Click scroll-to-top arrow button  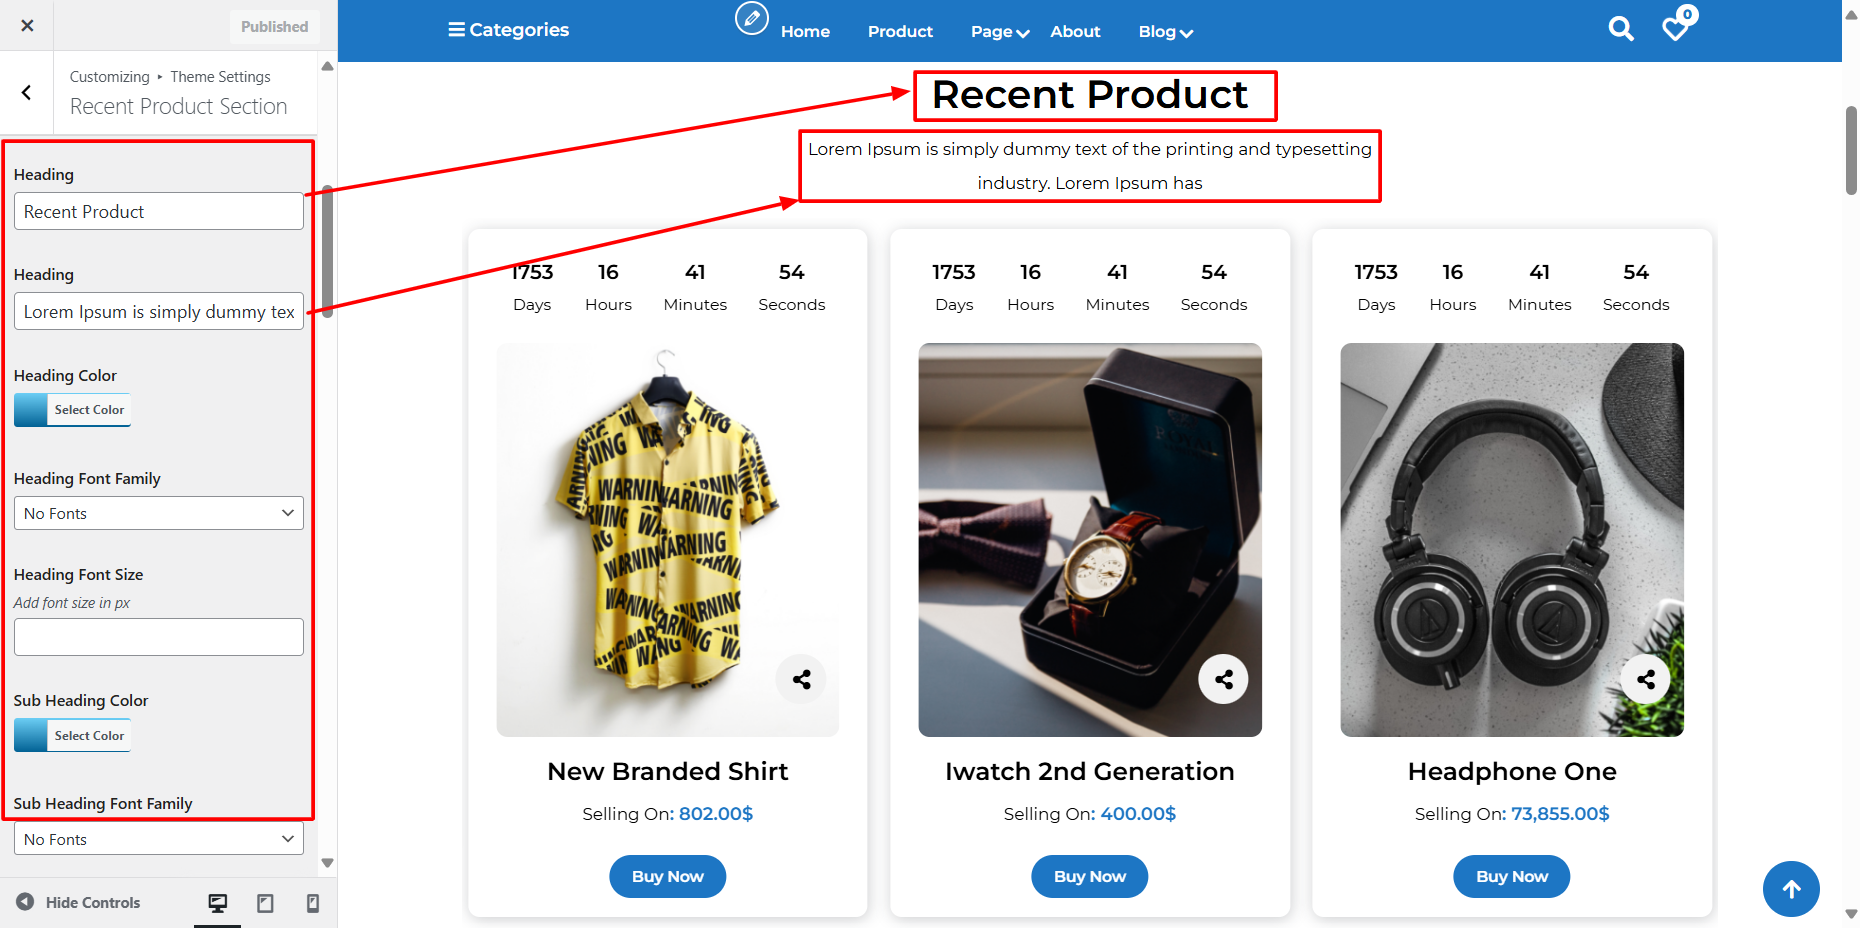click(1791, 889)
